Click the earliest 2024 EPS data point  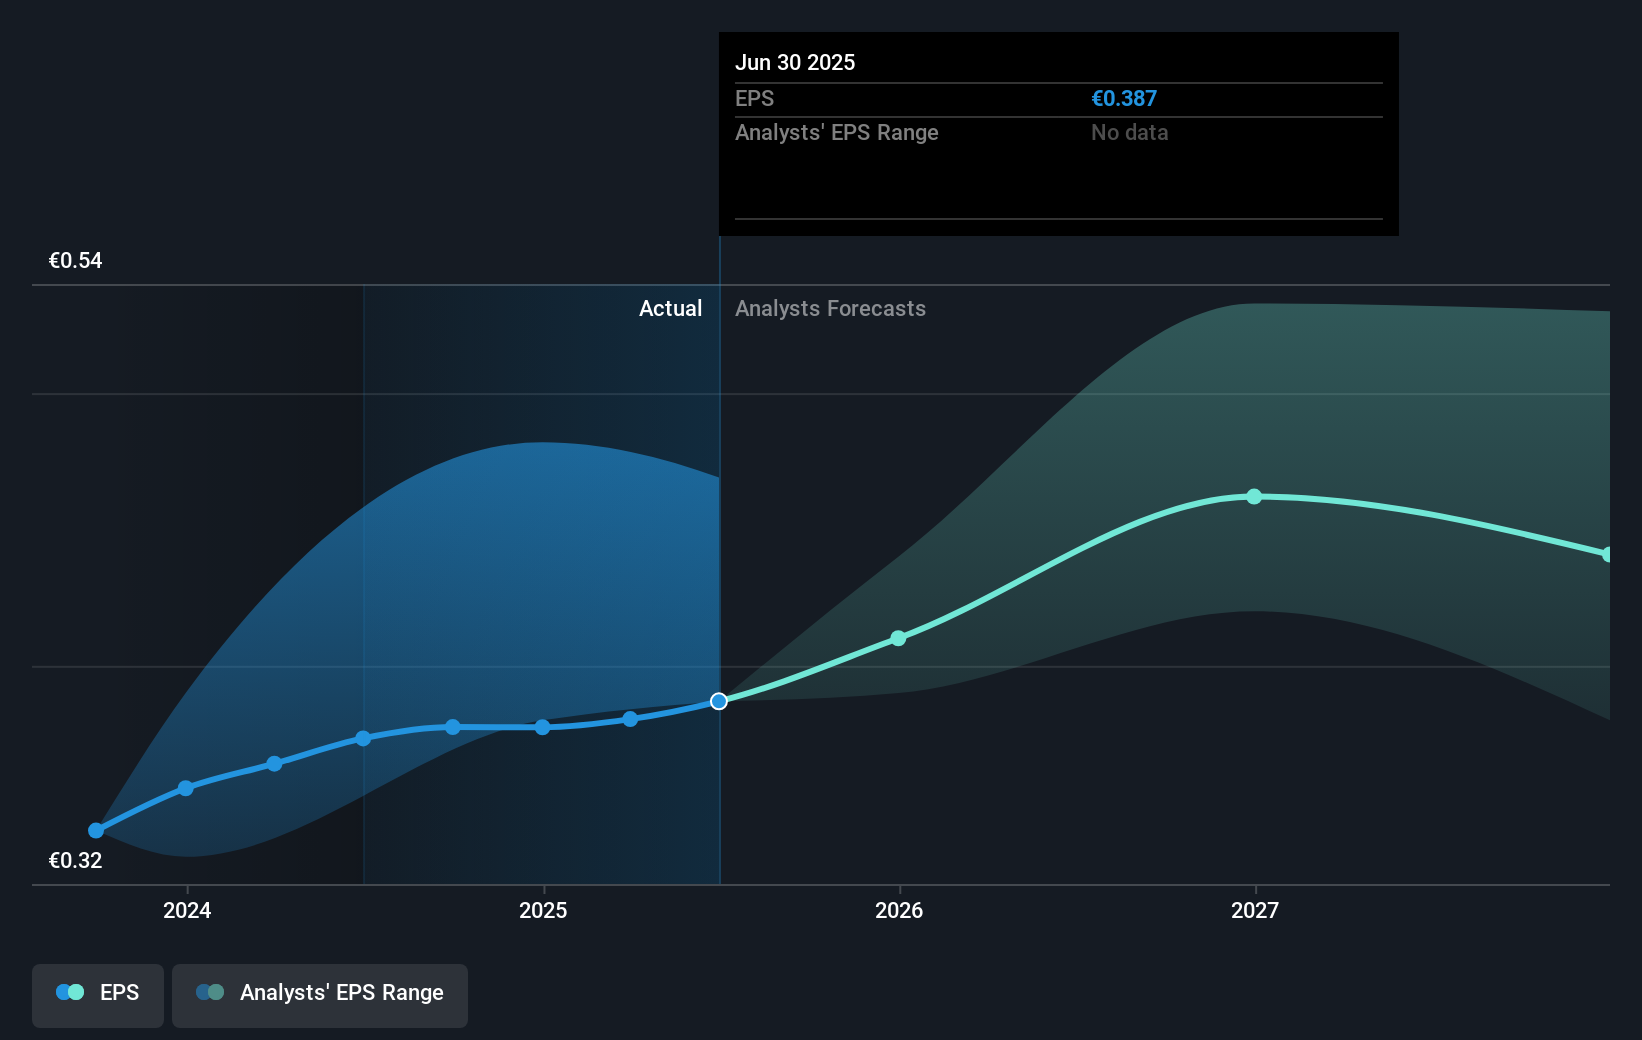pos(94,830)
